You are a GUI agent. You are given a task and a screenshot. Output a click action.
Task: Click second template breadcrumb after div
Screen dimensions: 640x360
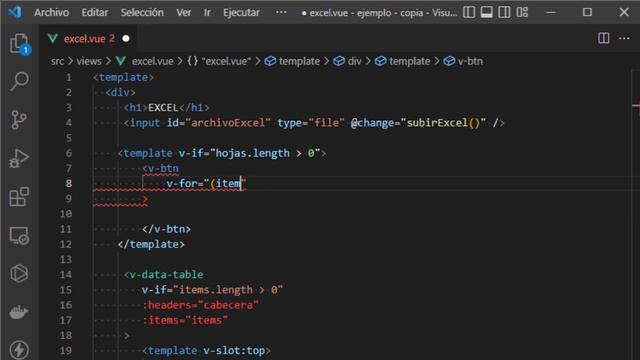tap(402, 61)
